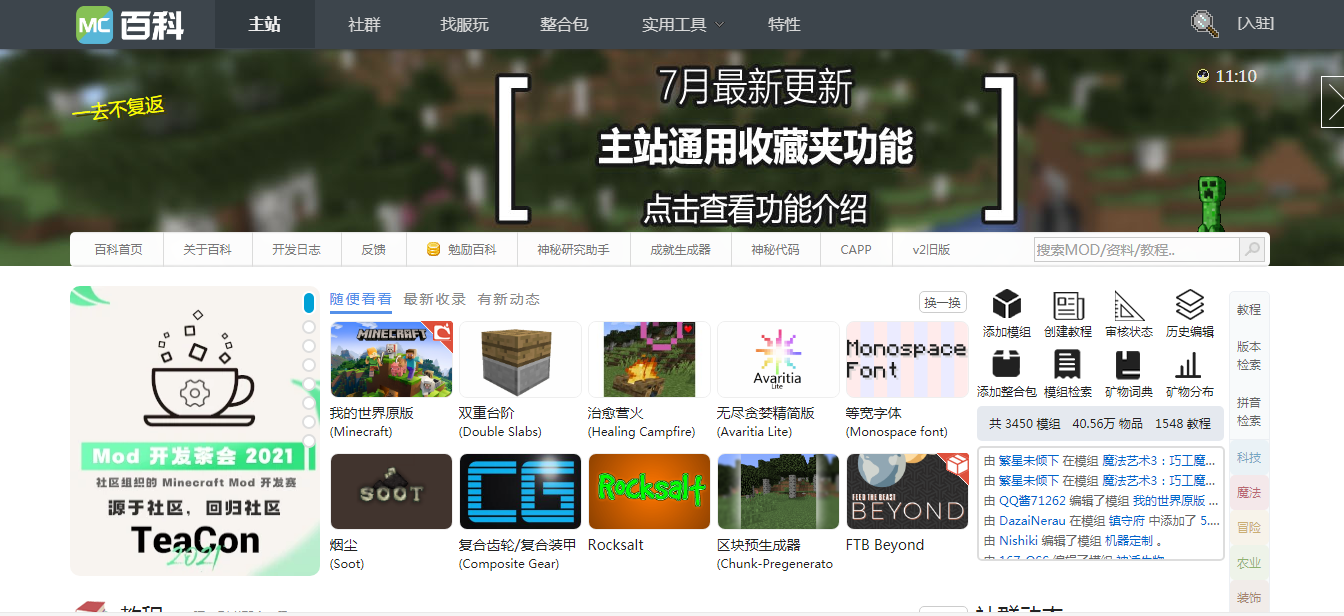Select the 冒险 category in sidebar

point(1249,528)
